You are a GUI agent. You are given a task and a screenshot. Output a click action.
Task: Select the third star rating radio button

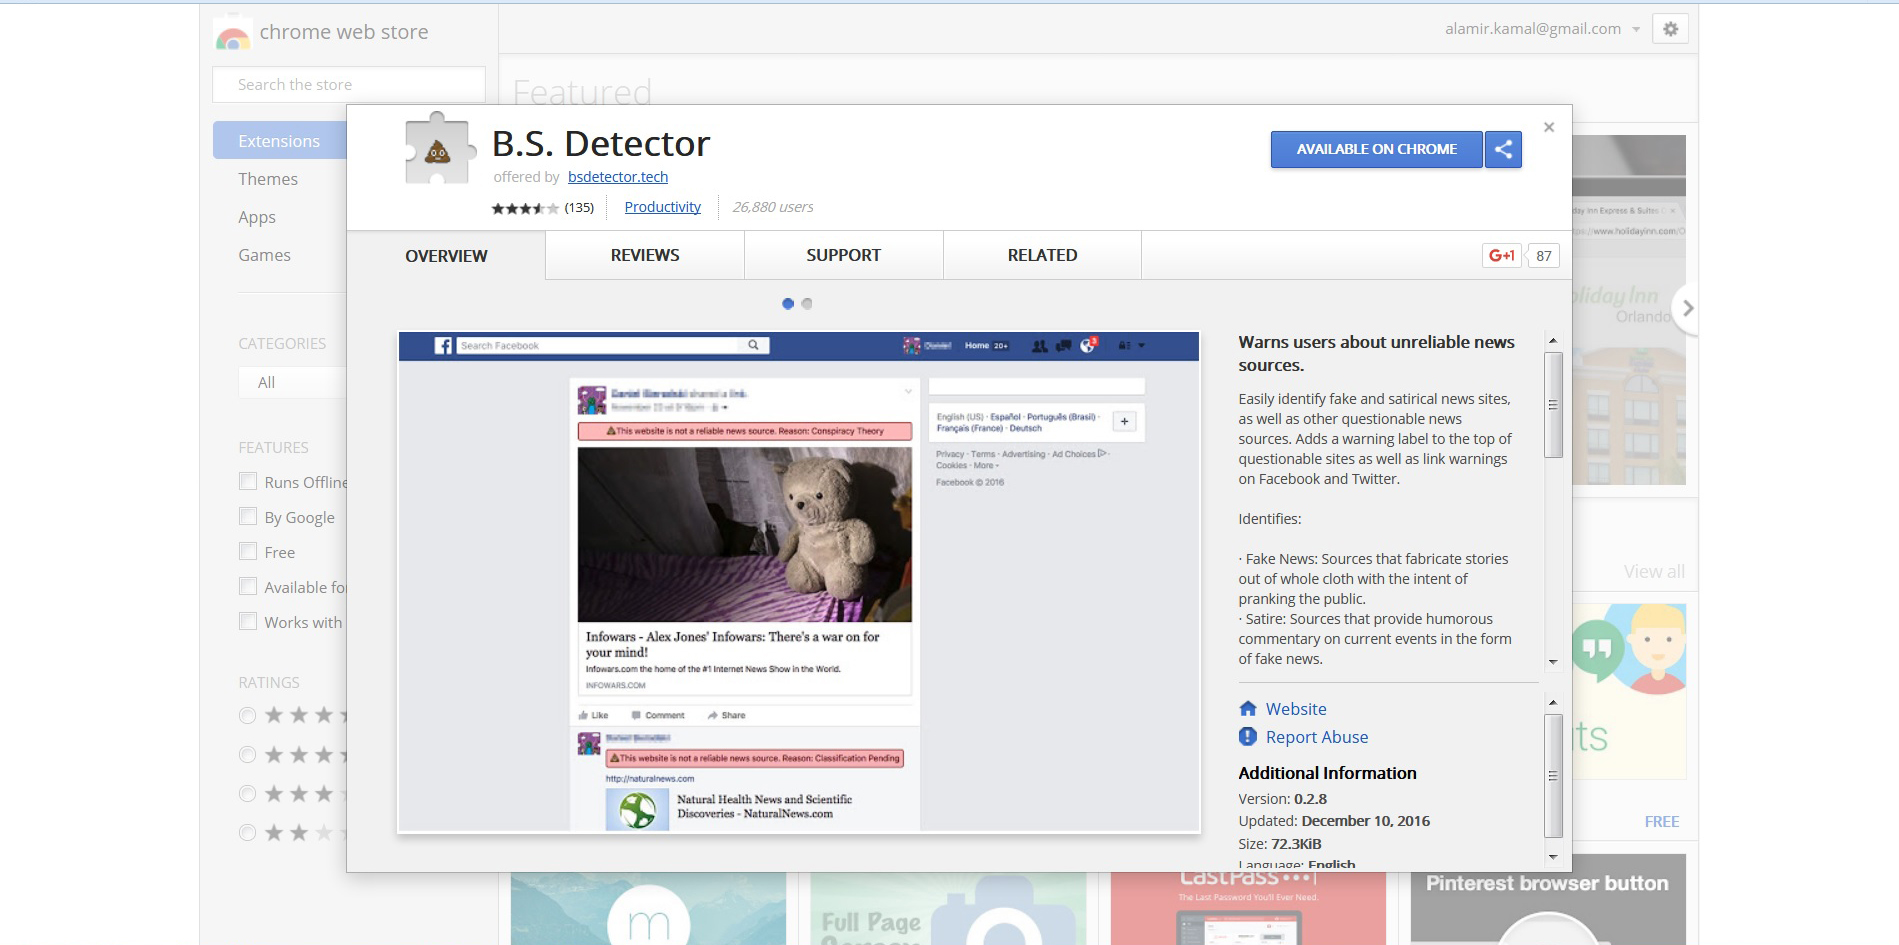coord(247,793)
